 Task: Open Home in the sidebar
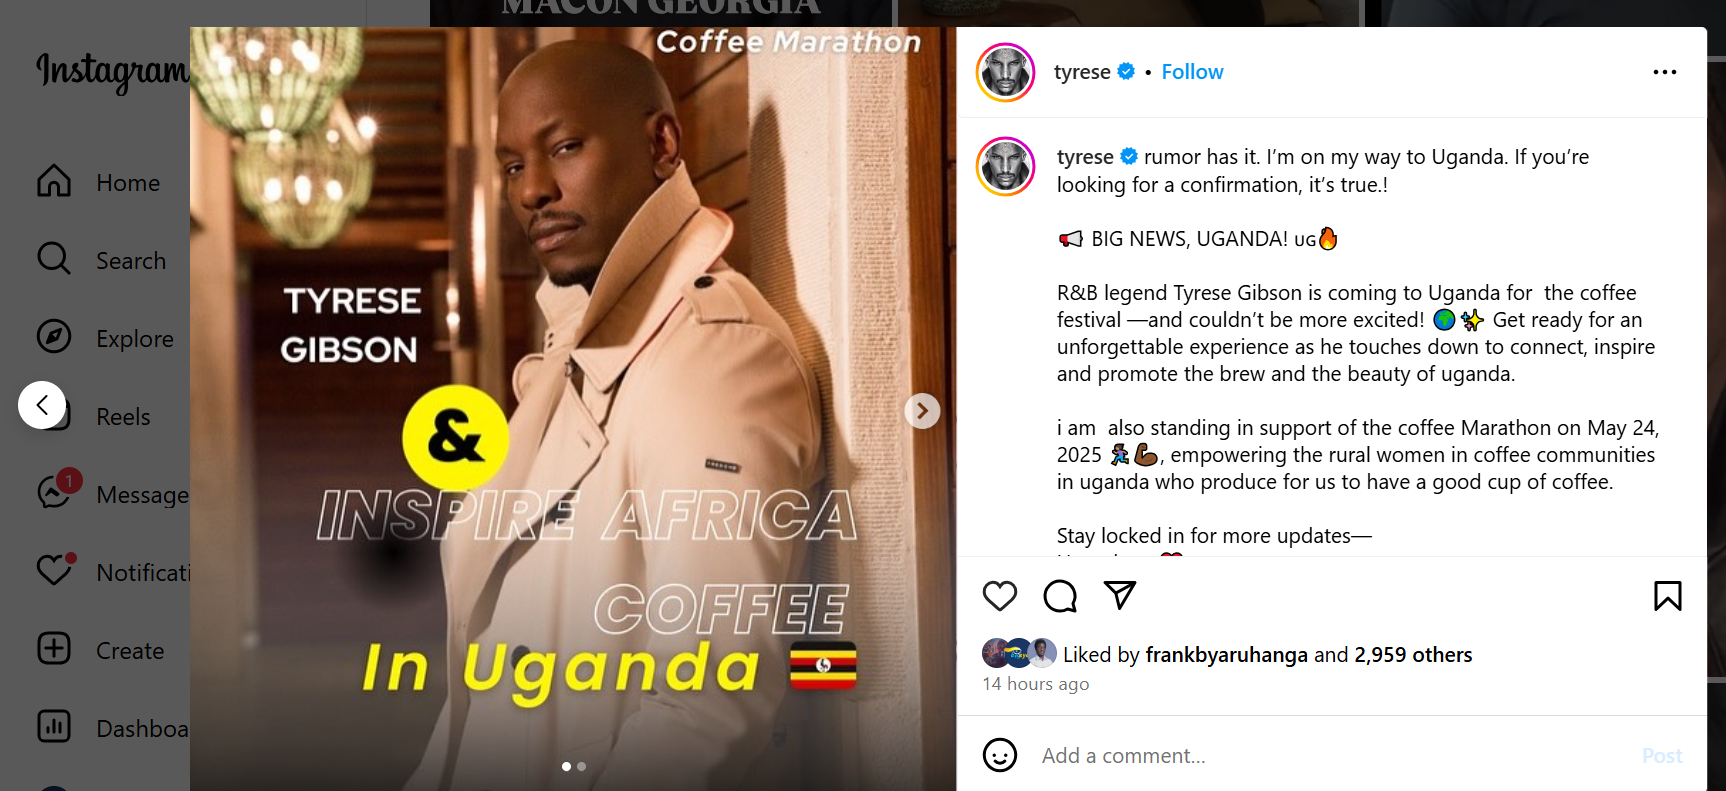[x=98, y=182]
